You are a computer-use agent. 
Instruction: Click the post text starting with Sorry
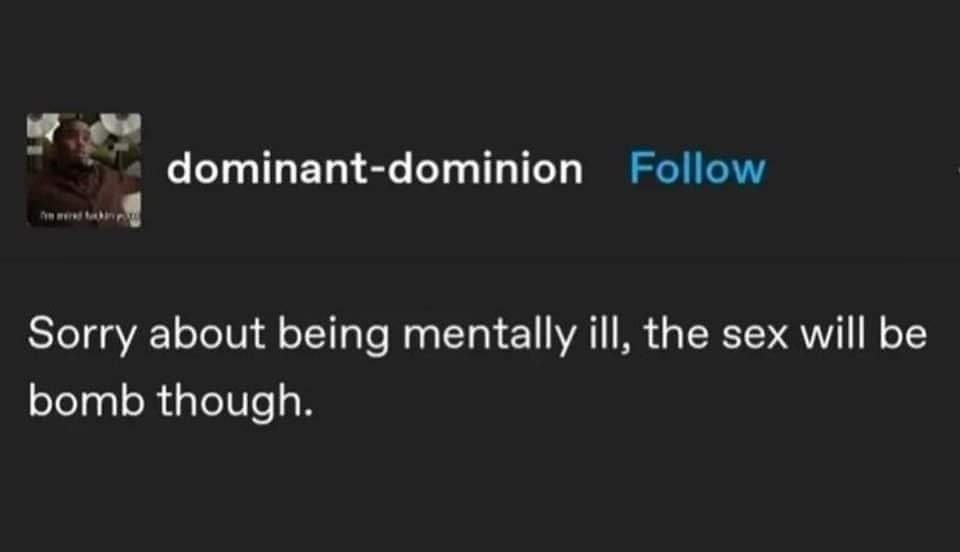point(477,367)
